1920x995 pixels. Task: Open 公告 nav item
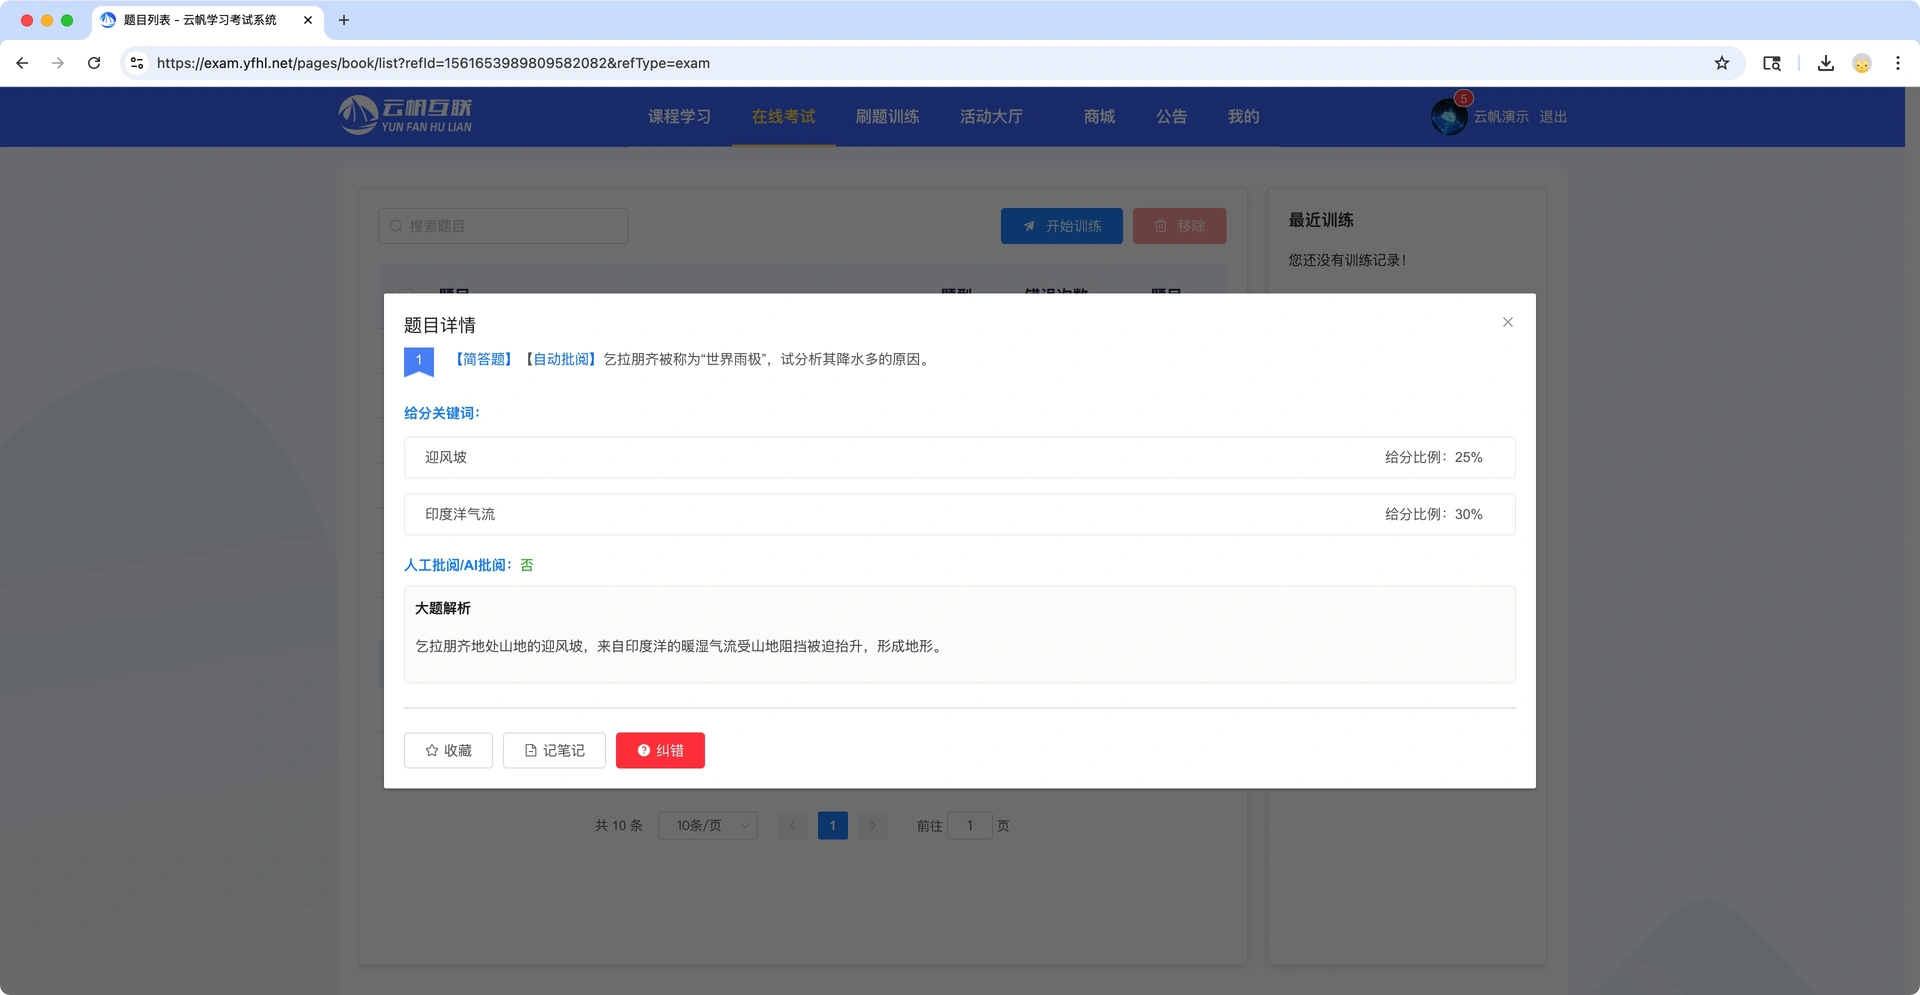[1171, 117]
